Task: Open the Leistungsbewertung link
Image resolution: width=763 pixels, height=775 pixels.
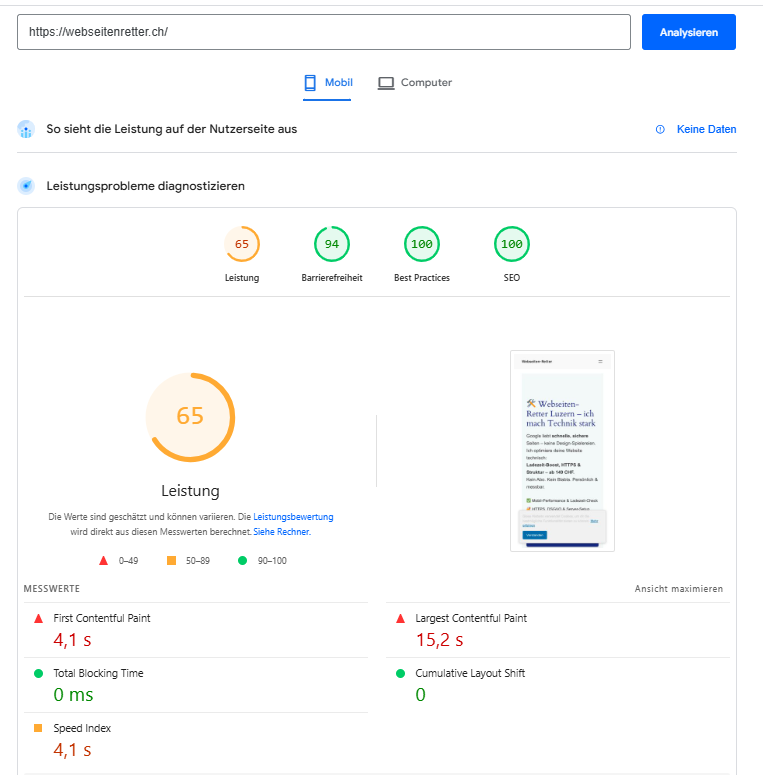Action: [293, 517]
